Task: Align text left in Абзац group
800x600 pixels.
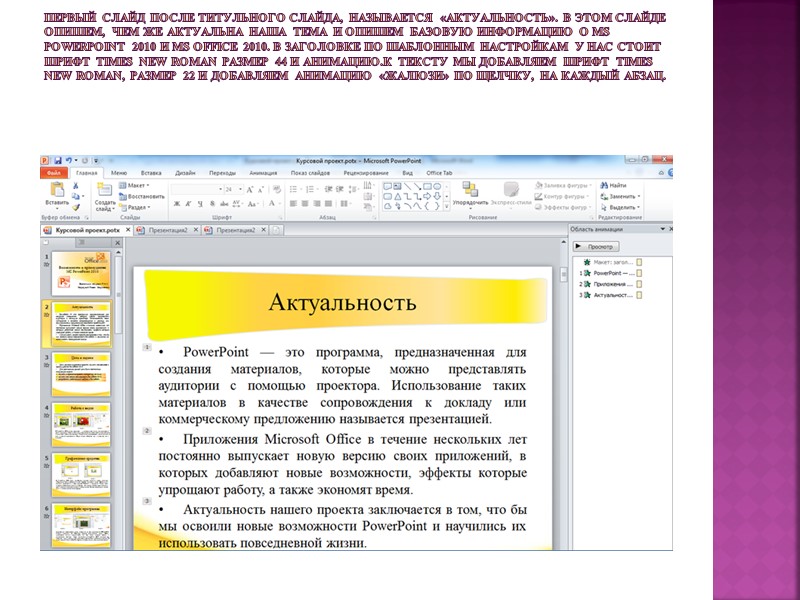Action: click(x=293, y=204)
